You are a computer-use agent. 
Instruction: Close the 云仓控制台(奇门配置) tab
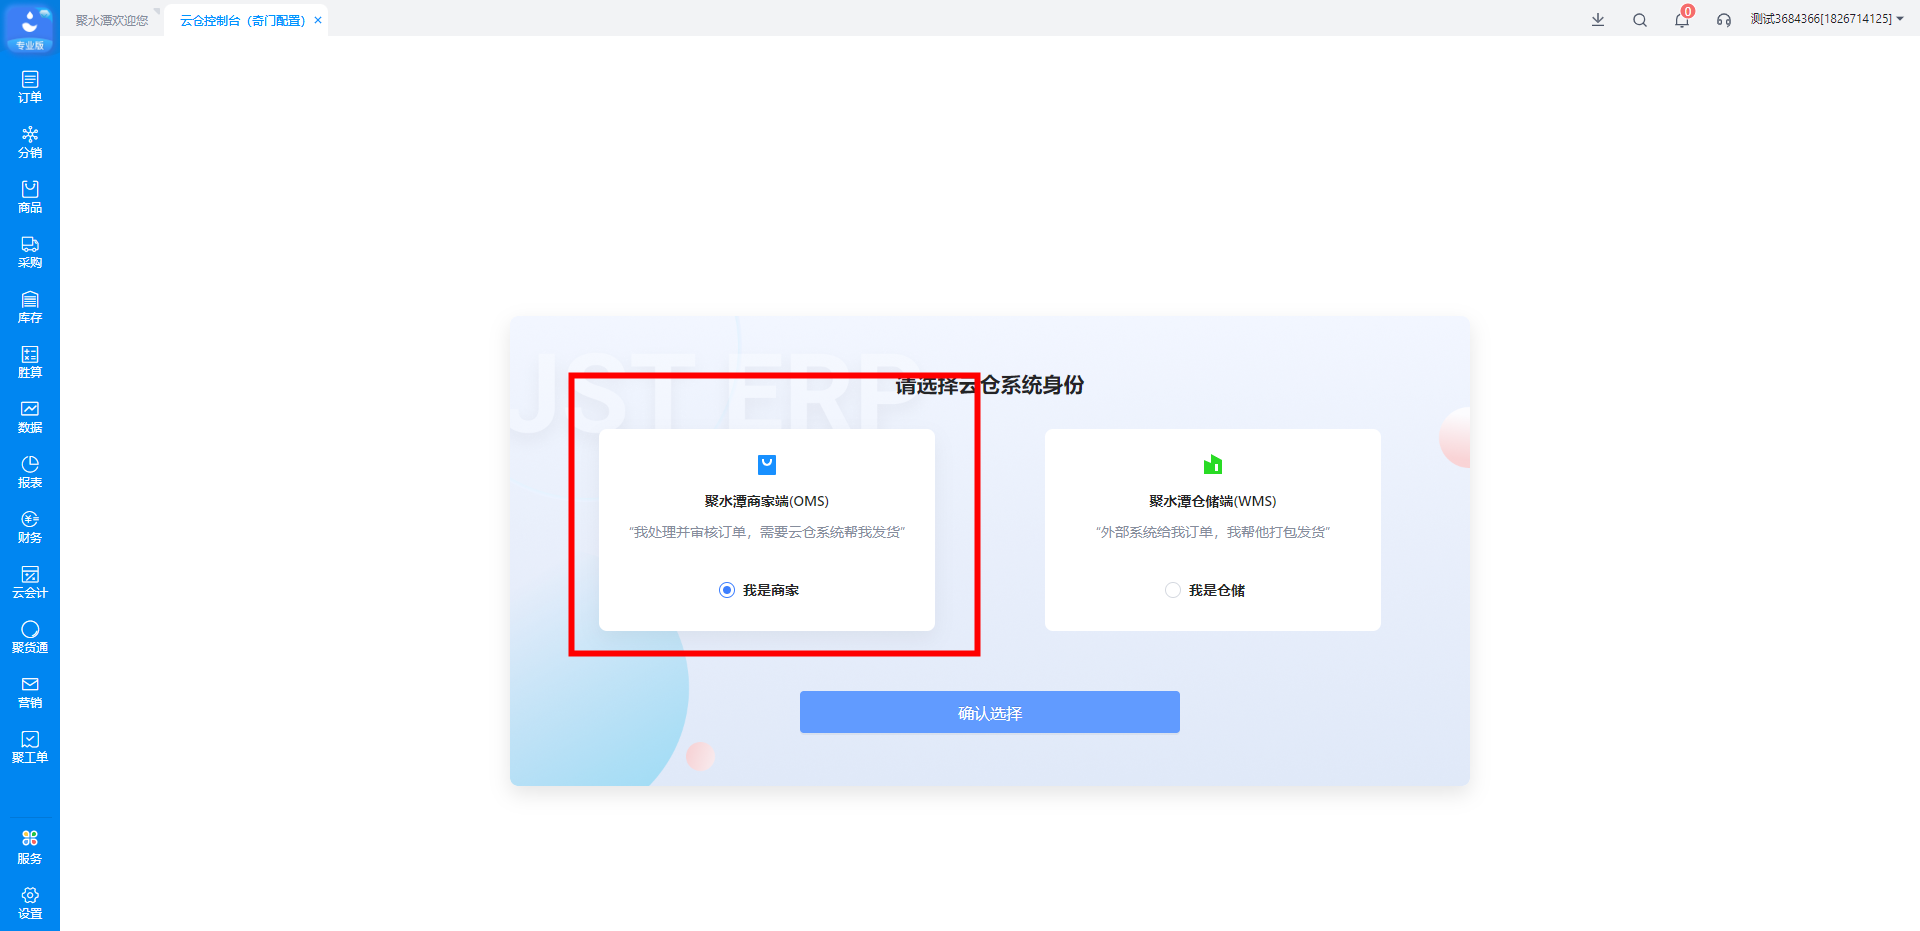(318, 20)
